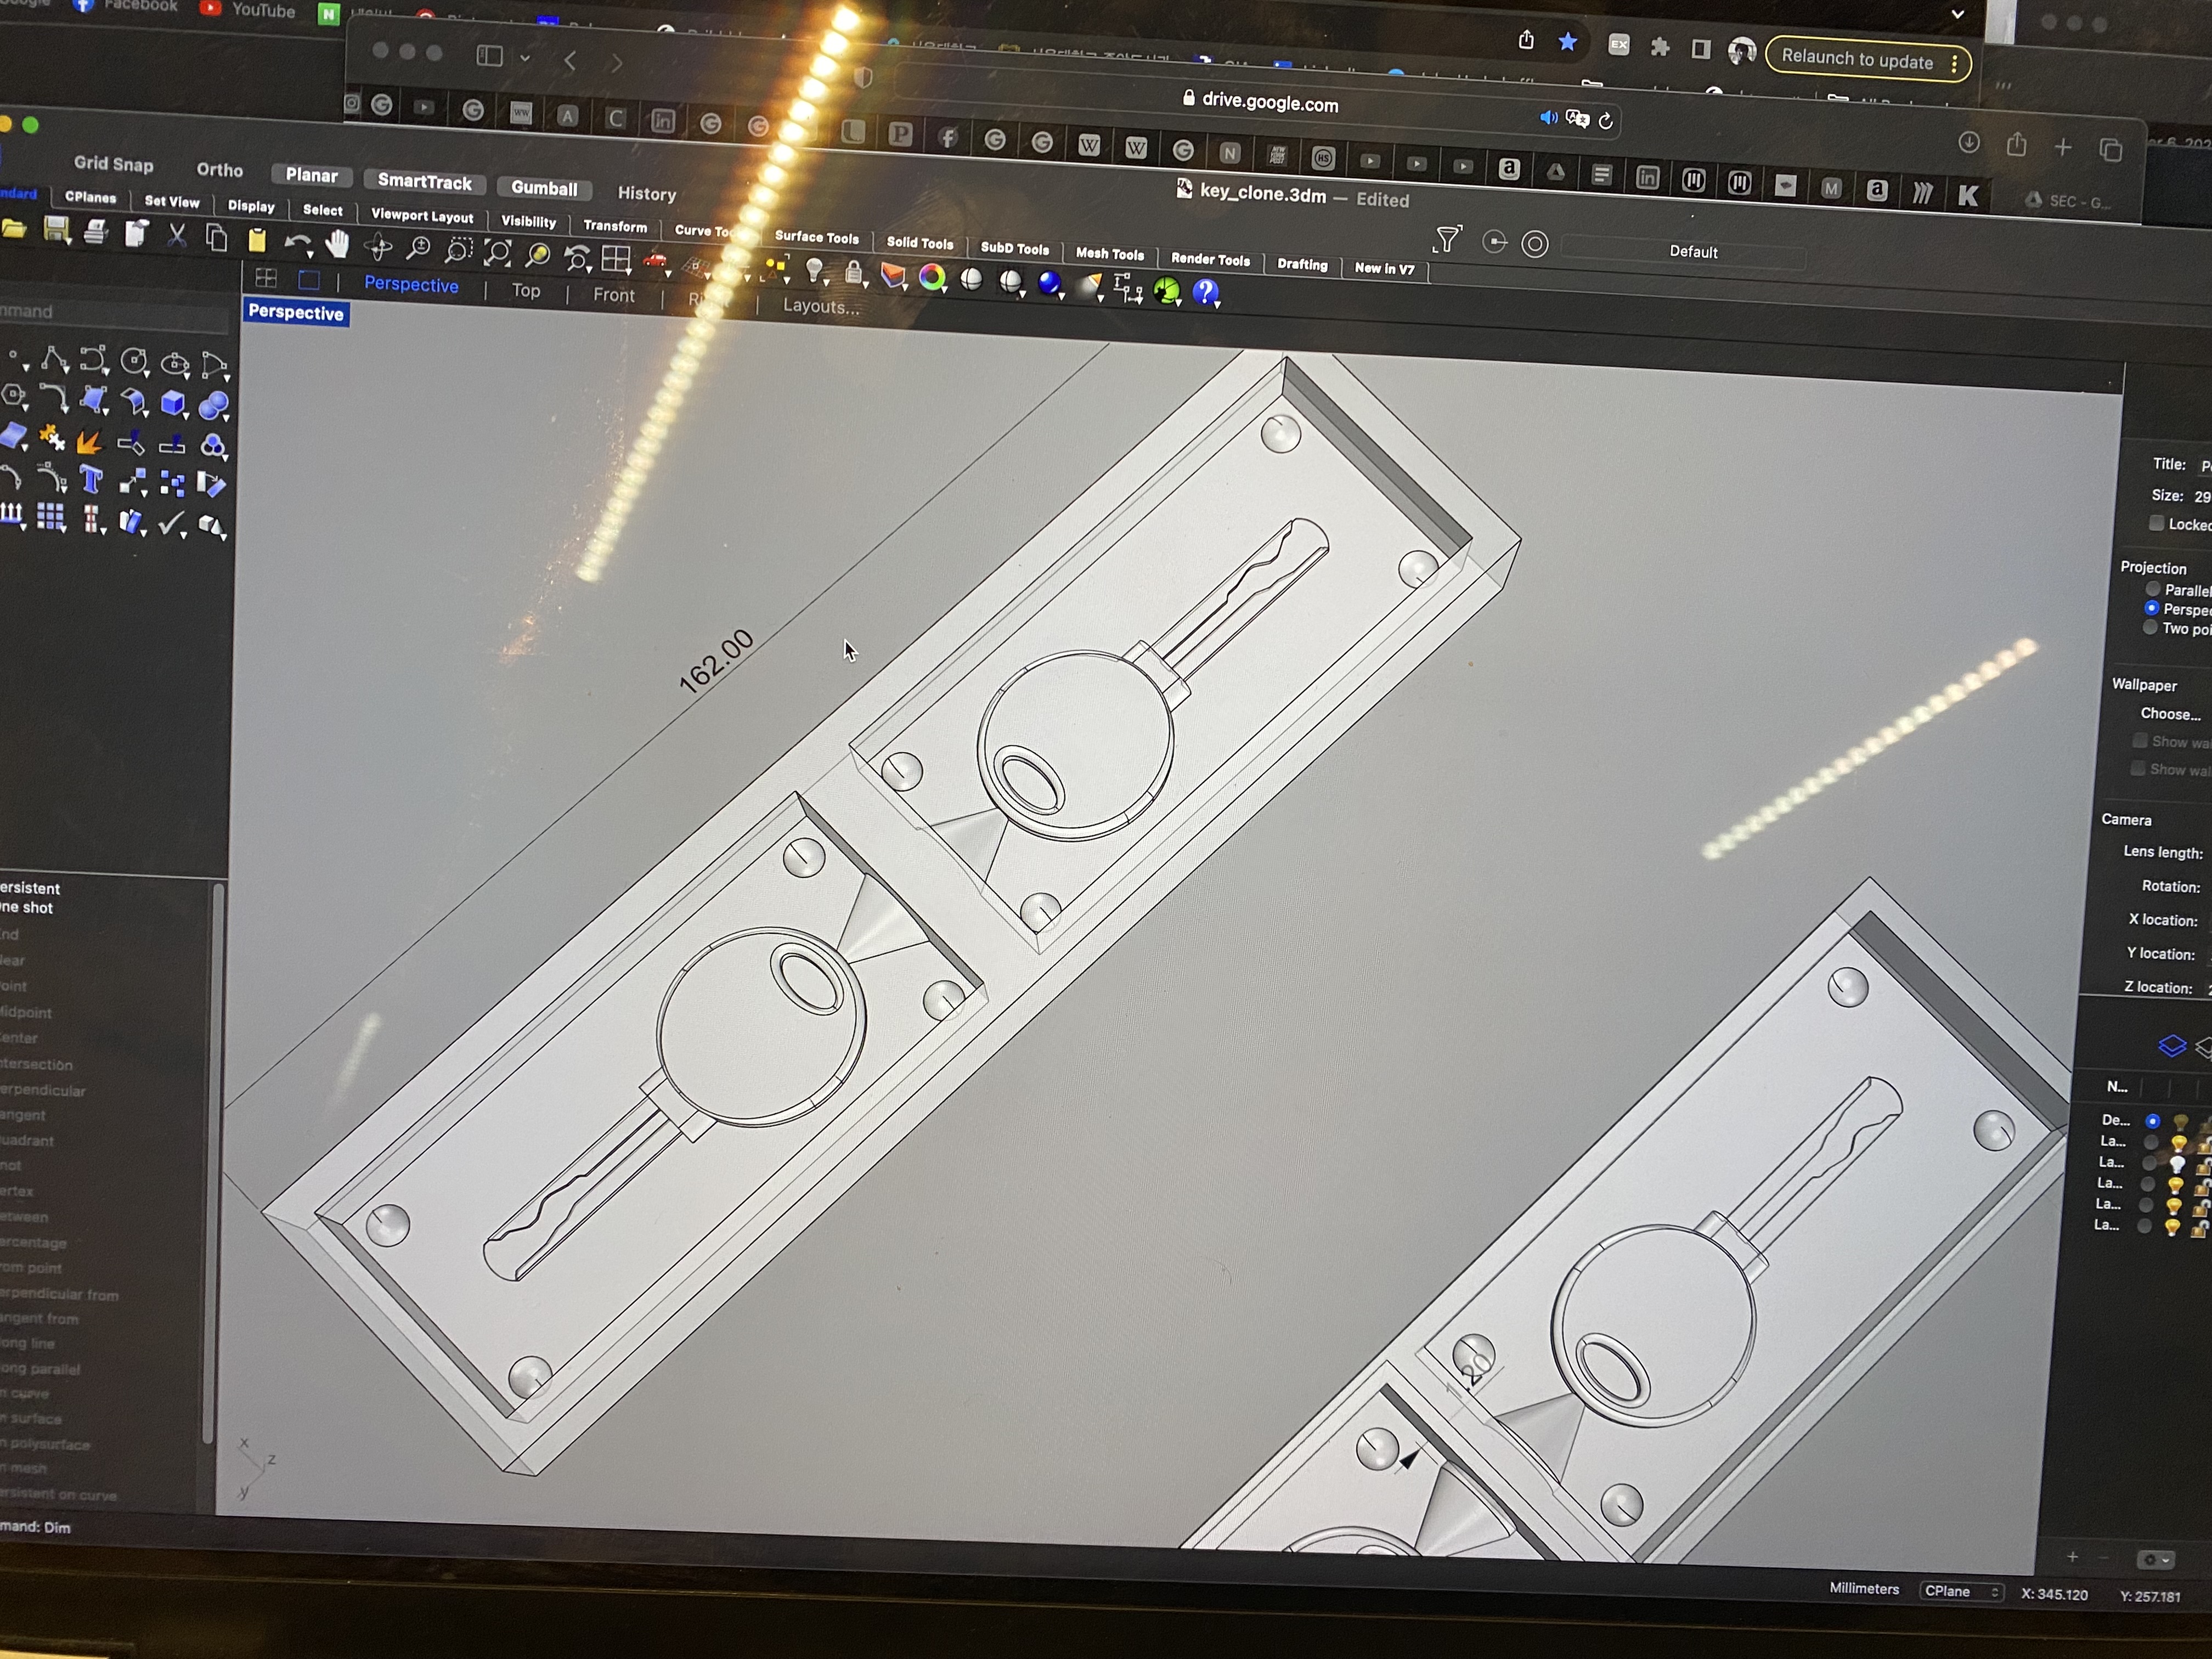Toggle visibility bulb of third layer row
Image resolution: width=2212 pixels, height=1659 pixels.
click(x=2177, y=1164)
